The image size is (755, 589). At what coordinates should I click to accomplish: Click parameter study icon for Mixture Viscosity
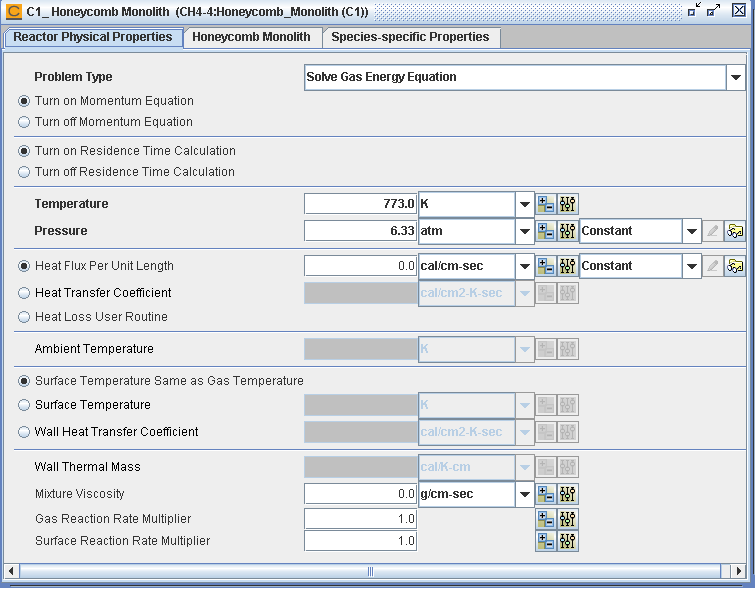[546, 494]
